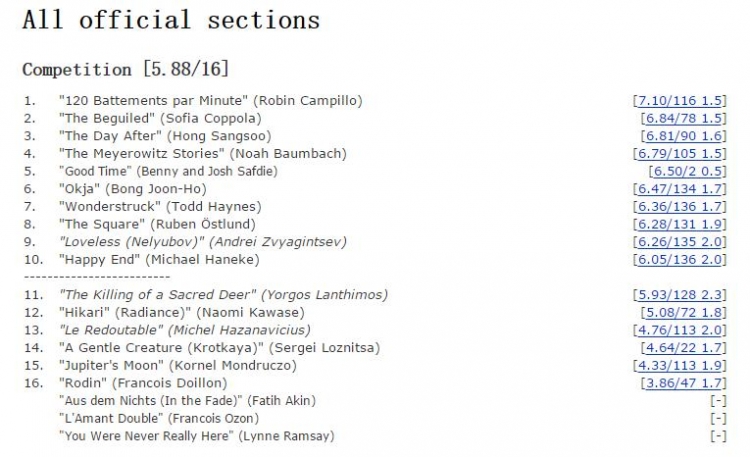Viewport: 750px width, 457px height.
Task: Open The Day After rating 6.81/90 1.6
Action: (684, 136)
